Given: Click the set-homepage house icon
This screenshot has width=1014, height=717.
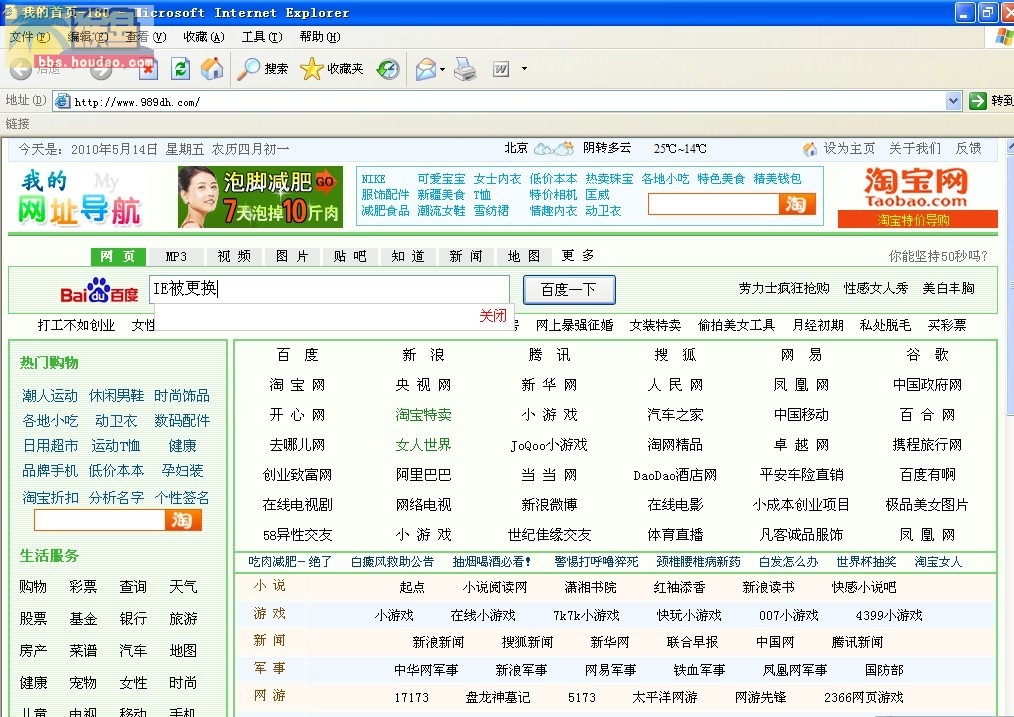Looking at the screenshot, I should point(810,149).
